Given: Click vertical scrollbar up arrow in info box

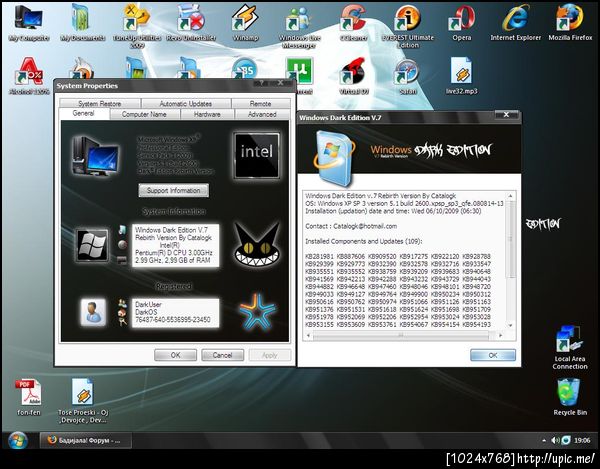Looking at the screenshot, I should (x=510, y=196).
